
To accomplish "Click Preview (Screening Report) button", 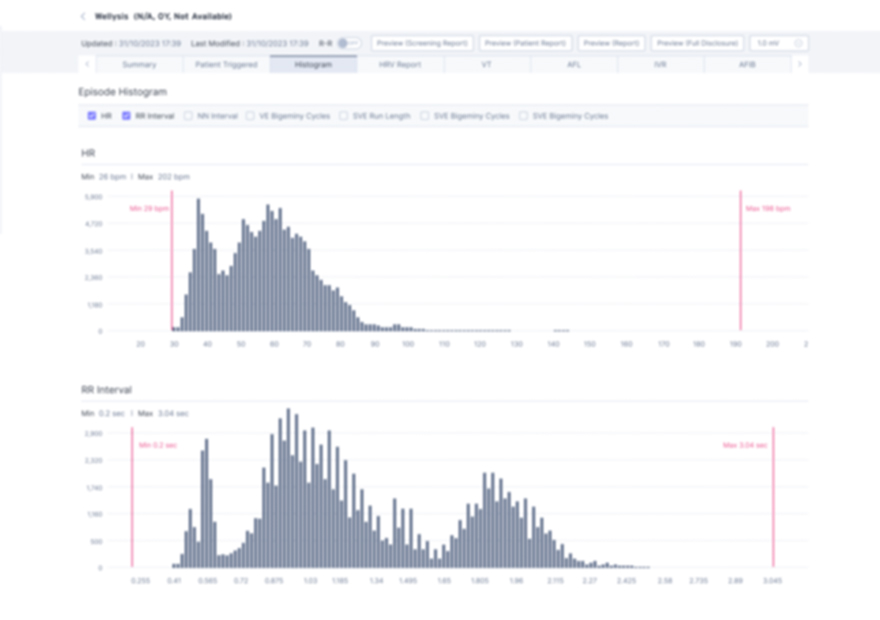I will pos(422,43).
